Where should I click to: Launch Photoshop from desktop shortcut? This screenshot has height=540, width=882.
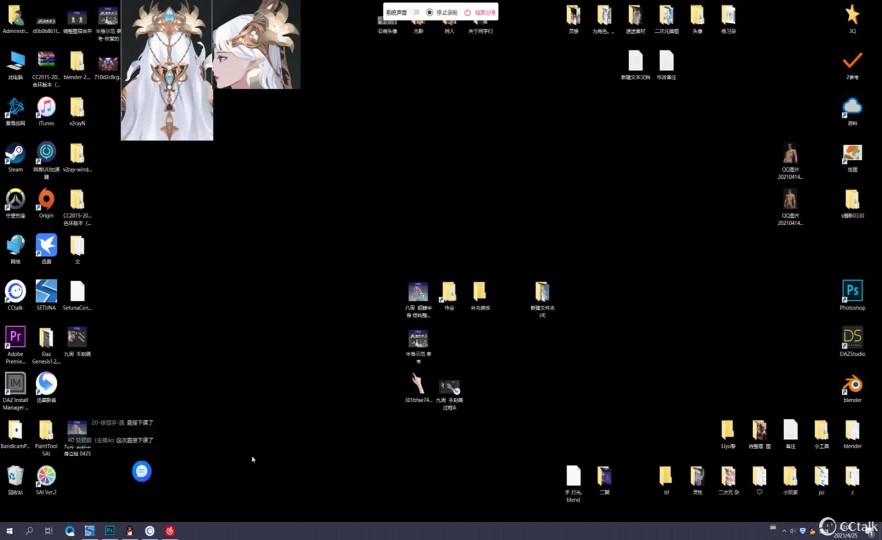(x=852, y=296)
